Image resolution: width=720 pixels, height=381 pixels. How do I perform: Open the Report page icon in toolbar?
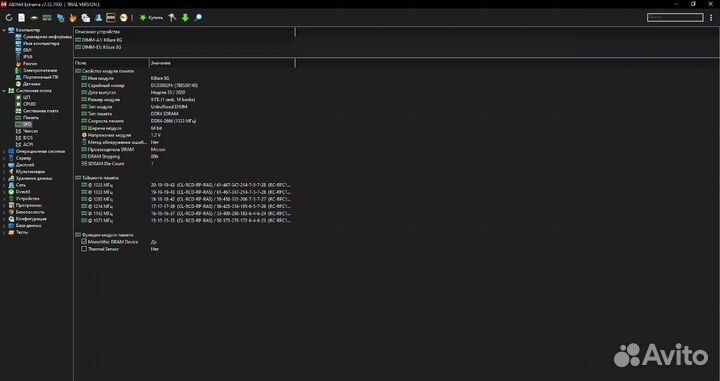22,18
